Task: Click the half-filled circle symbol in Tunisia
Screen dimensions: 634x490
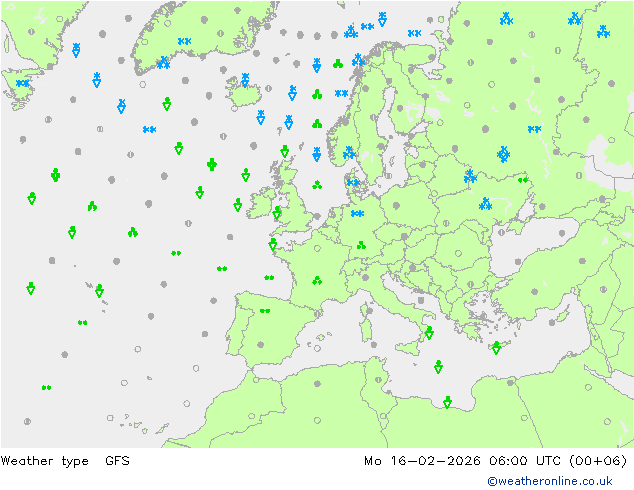Action: 378,380
